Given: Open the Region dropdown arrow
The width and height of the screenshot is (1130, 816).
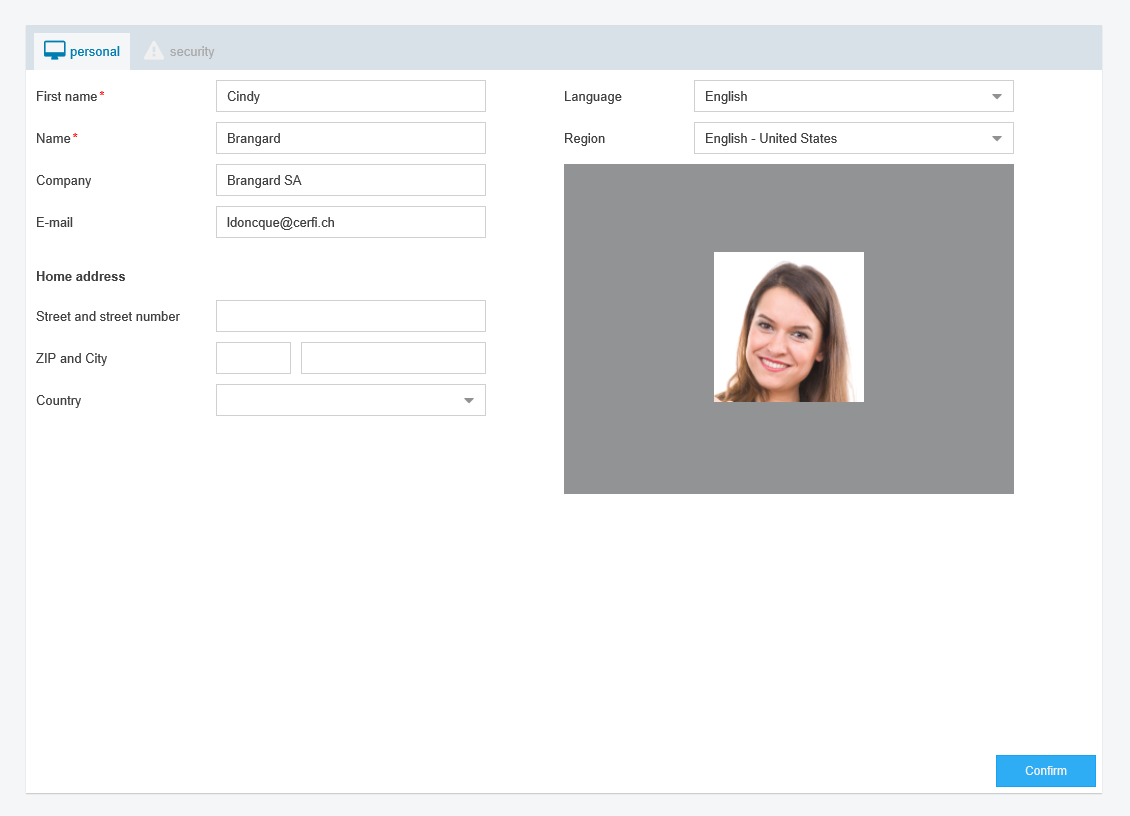Looking at the screenshot, I should click(996, 139).
